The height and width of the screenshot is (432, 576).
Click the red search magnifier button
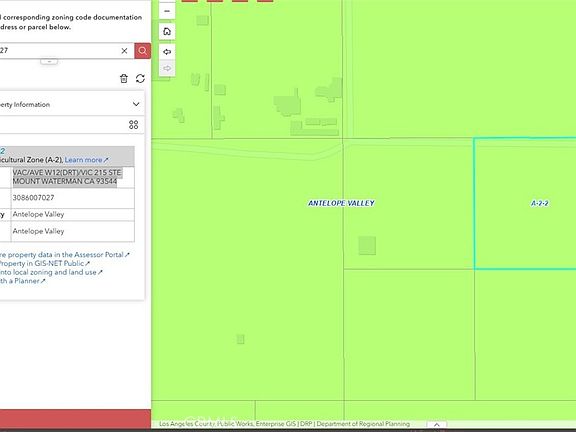[143, 51]
